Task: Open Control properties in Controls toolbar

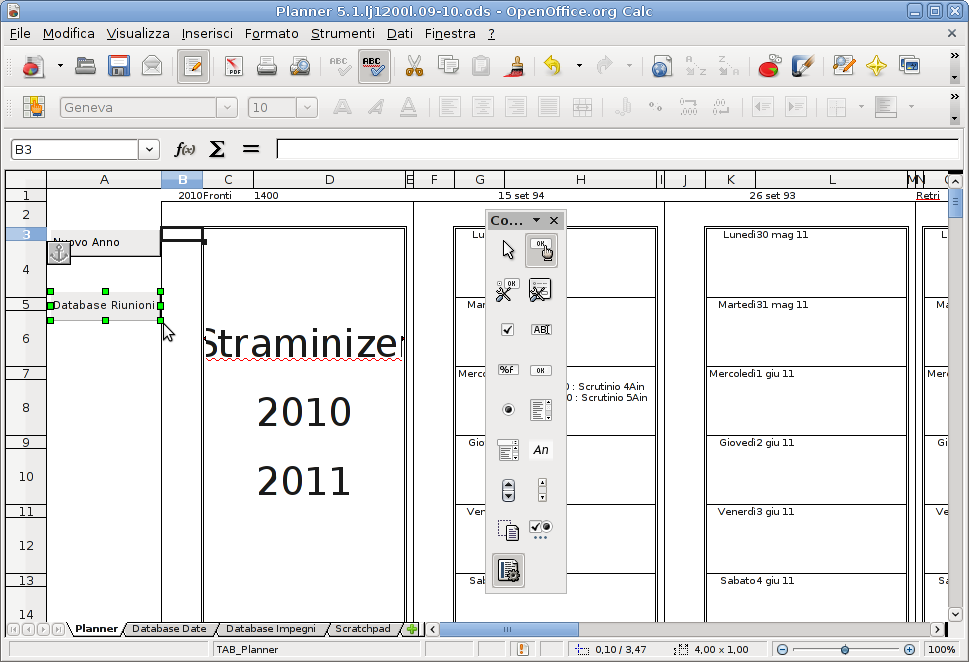Action: pyautogui.click(x=508, y=290)
